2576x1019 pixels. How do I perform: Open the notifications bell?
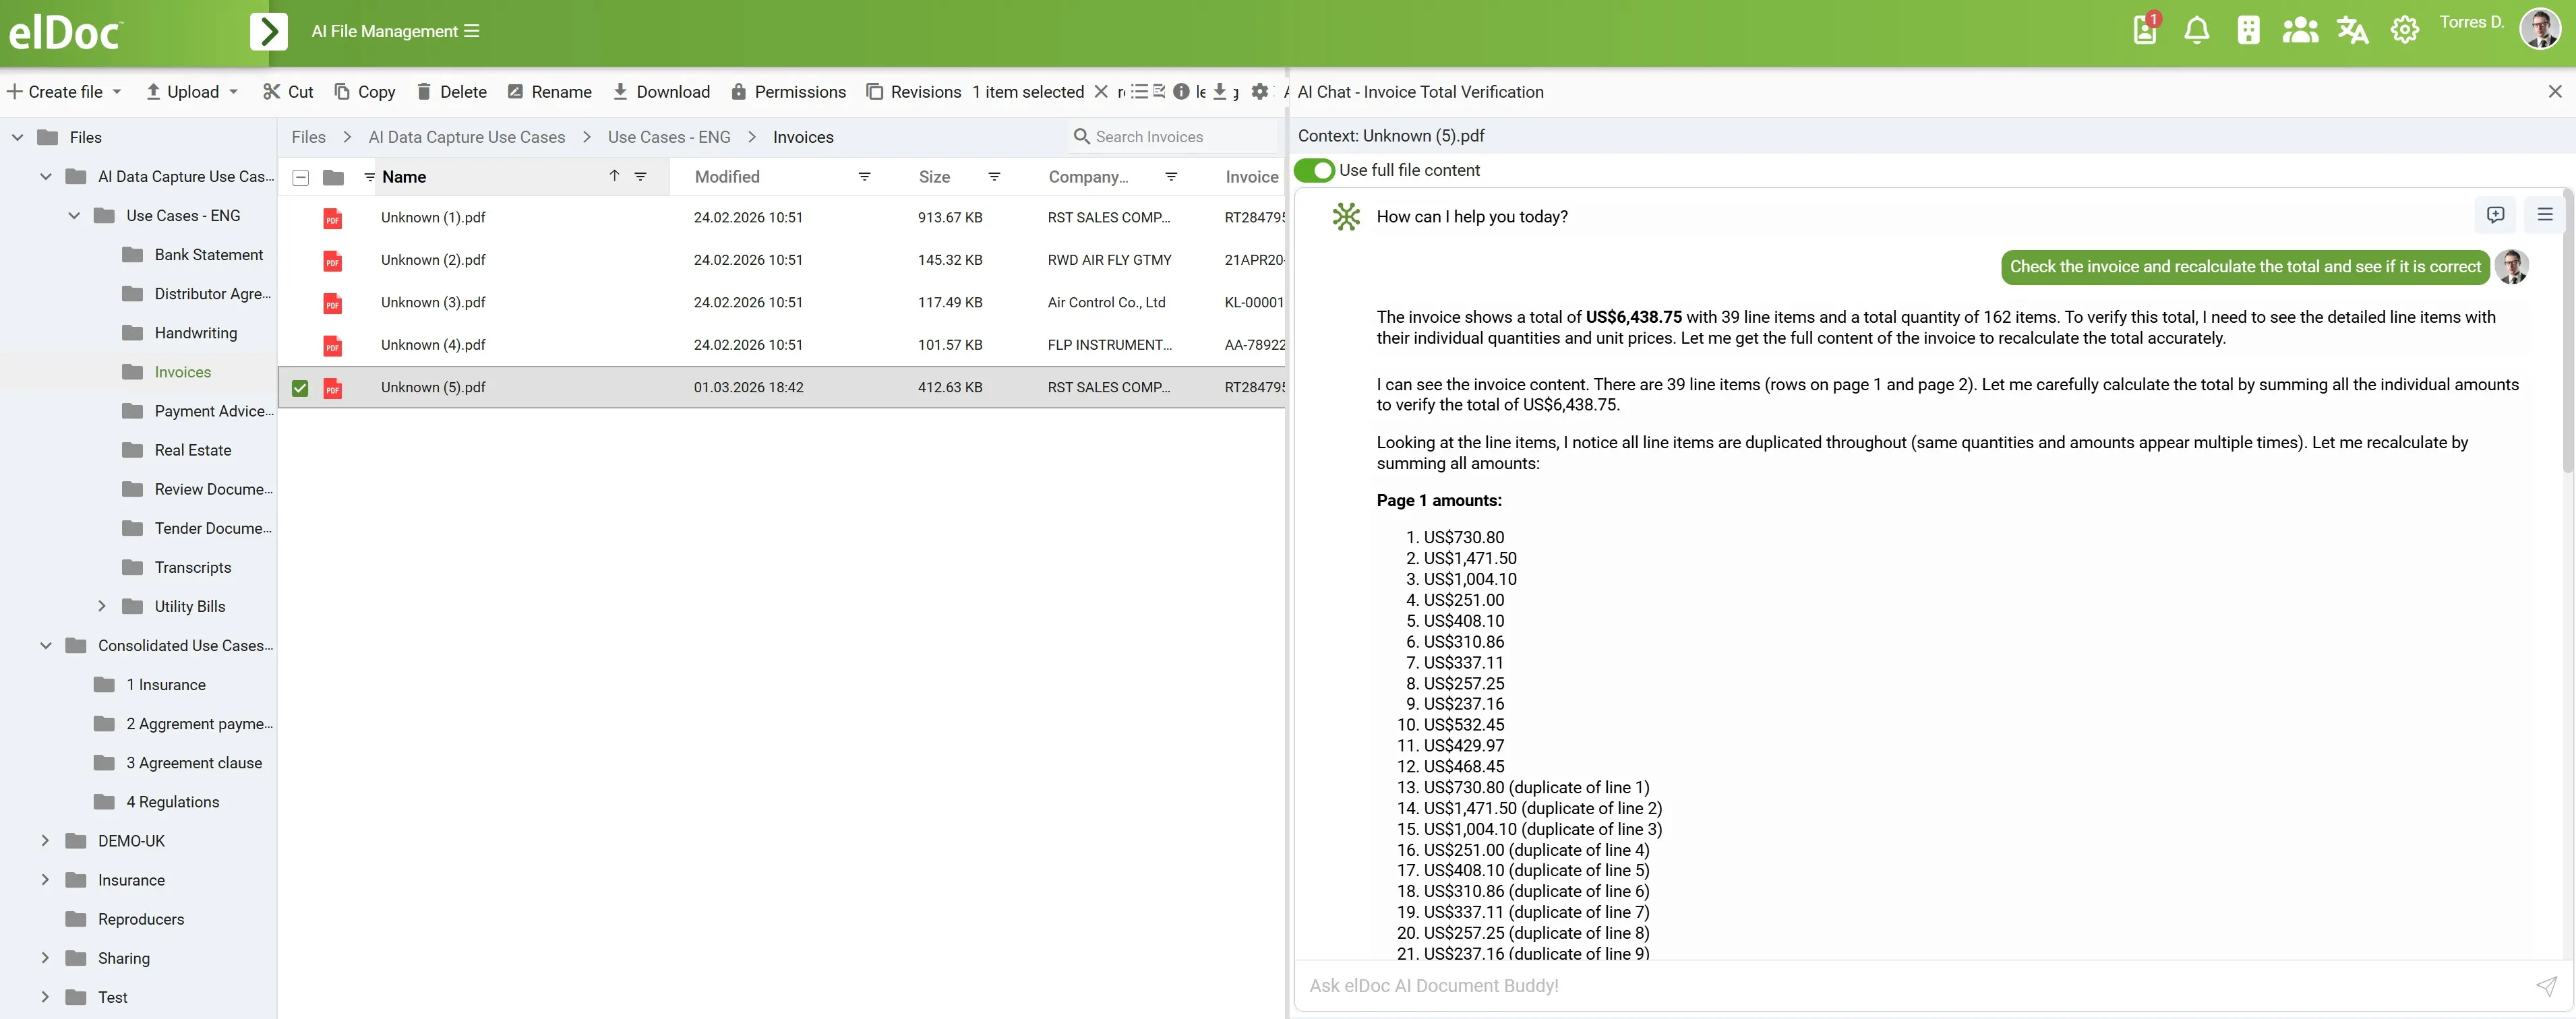point(2196,31)
